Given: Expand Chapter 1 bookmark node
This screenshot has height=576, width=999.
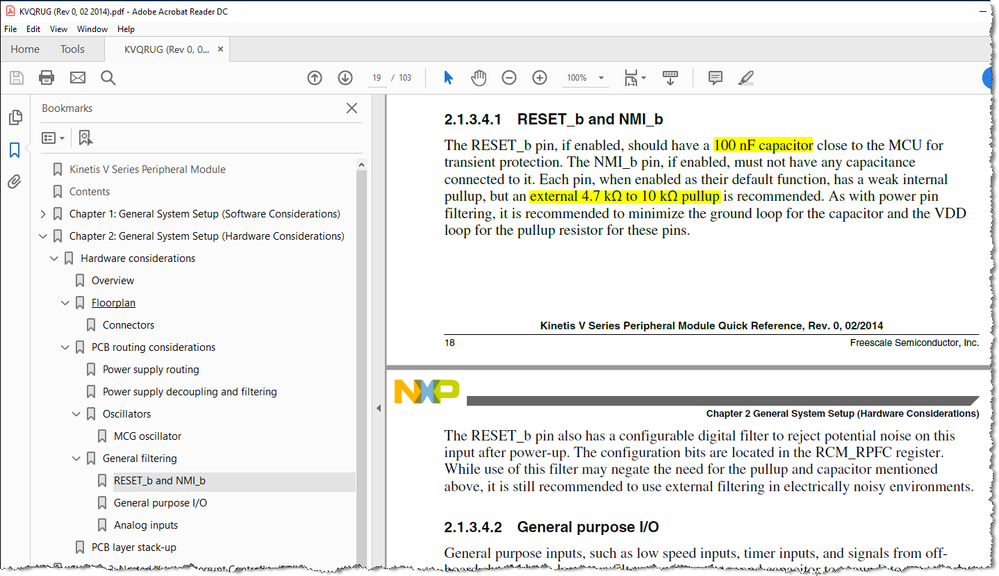Looking at the screenshot, I should (x=43, y=214).
